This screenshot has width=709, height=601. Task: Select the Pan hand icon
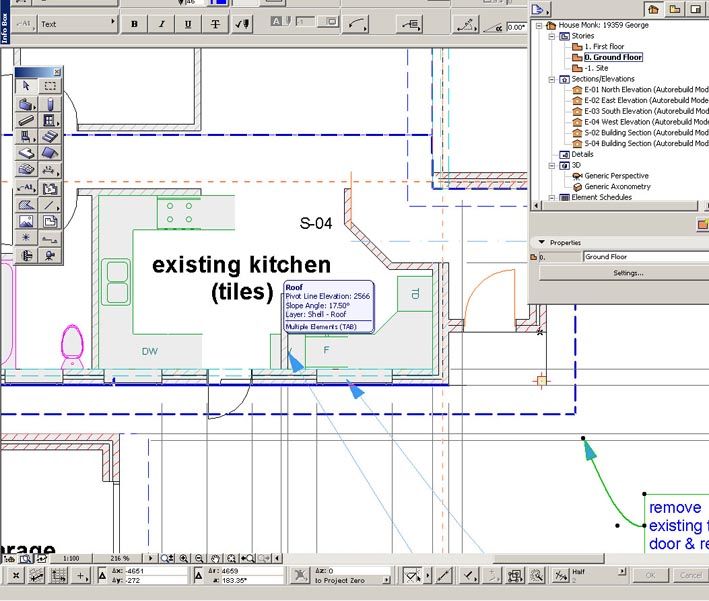215,558
